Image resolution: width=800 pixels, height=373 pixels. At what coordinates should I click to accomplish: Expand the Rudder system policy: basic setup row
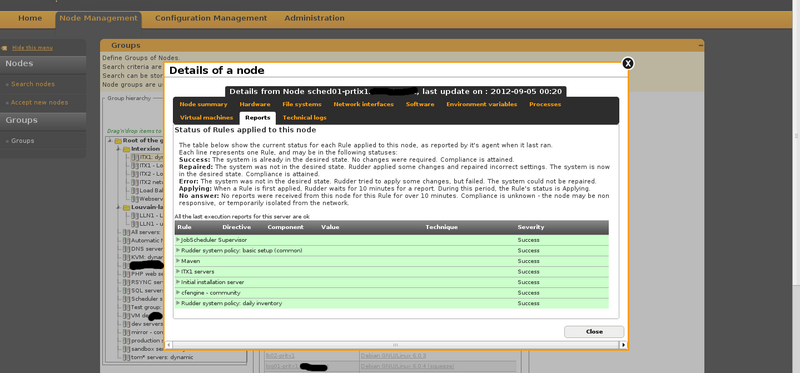pos(178,250)
